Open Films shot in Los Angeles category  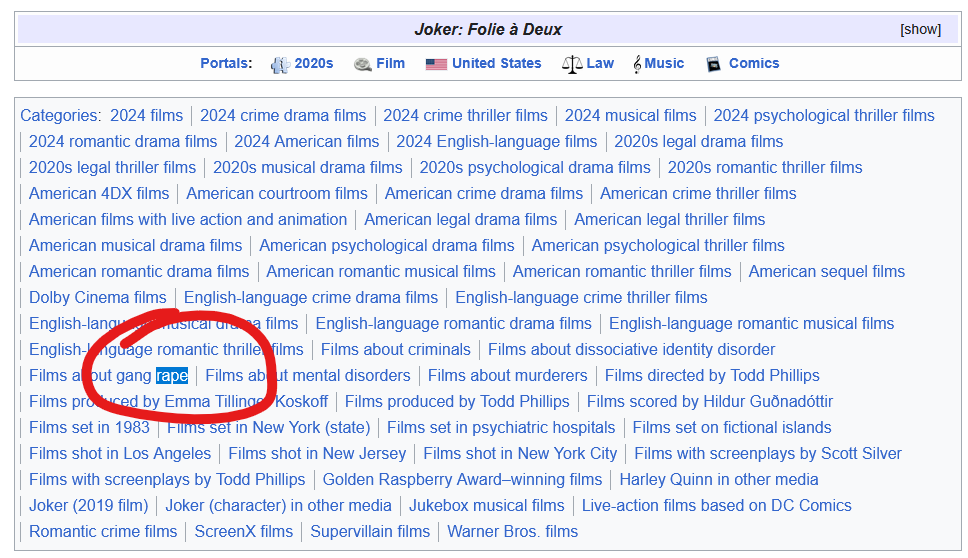pyautogui.click(x=120, y=452)
